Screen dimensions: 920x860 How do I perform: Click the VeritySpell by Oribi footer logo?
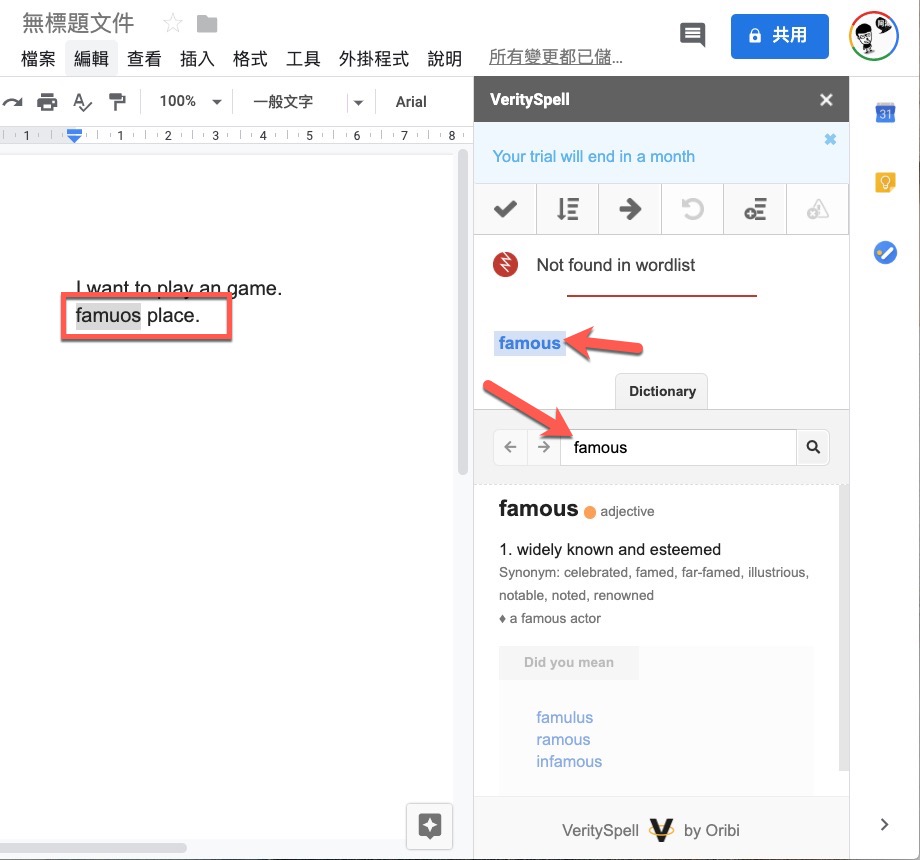pos(661,829)
